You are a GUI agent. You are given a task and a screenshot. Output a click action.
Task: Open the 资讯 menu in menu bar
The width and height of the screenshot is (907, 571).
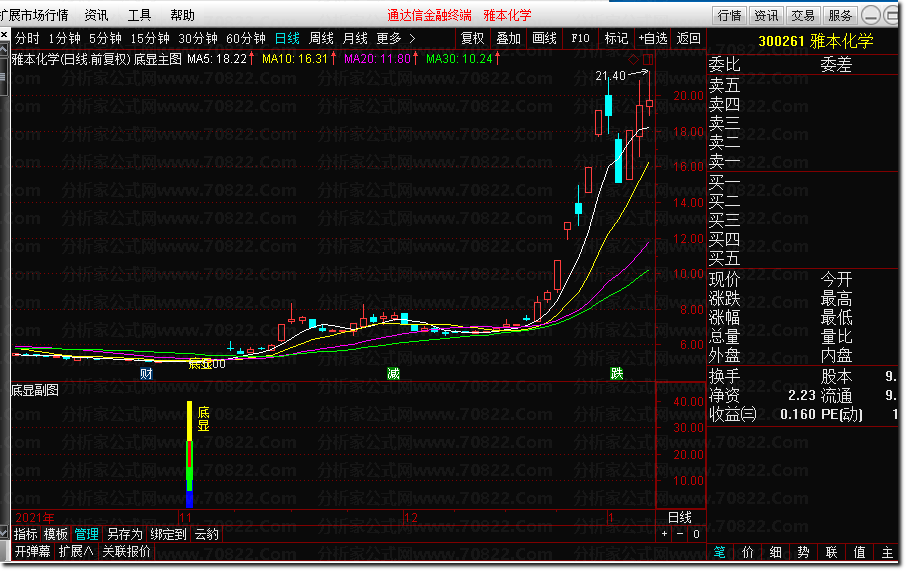(x=96, y=15)
